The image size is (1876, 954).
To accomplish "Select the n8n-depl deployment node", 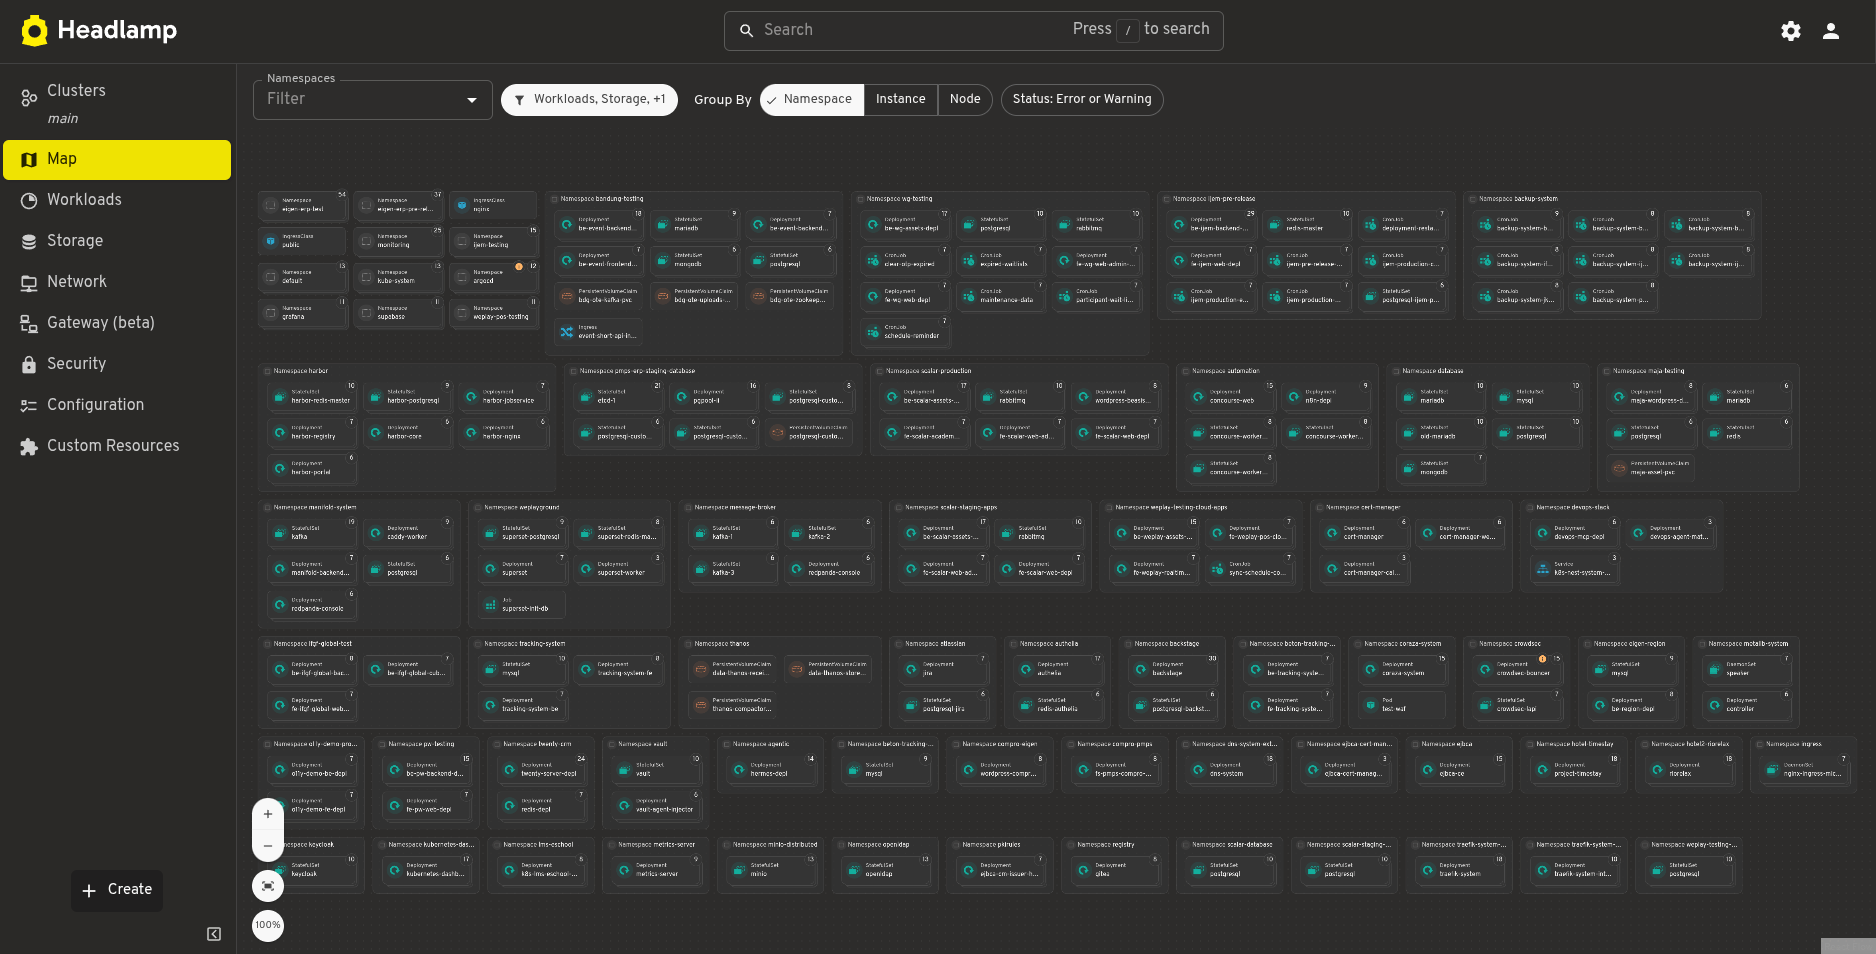I will point(1326,396).
